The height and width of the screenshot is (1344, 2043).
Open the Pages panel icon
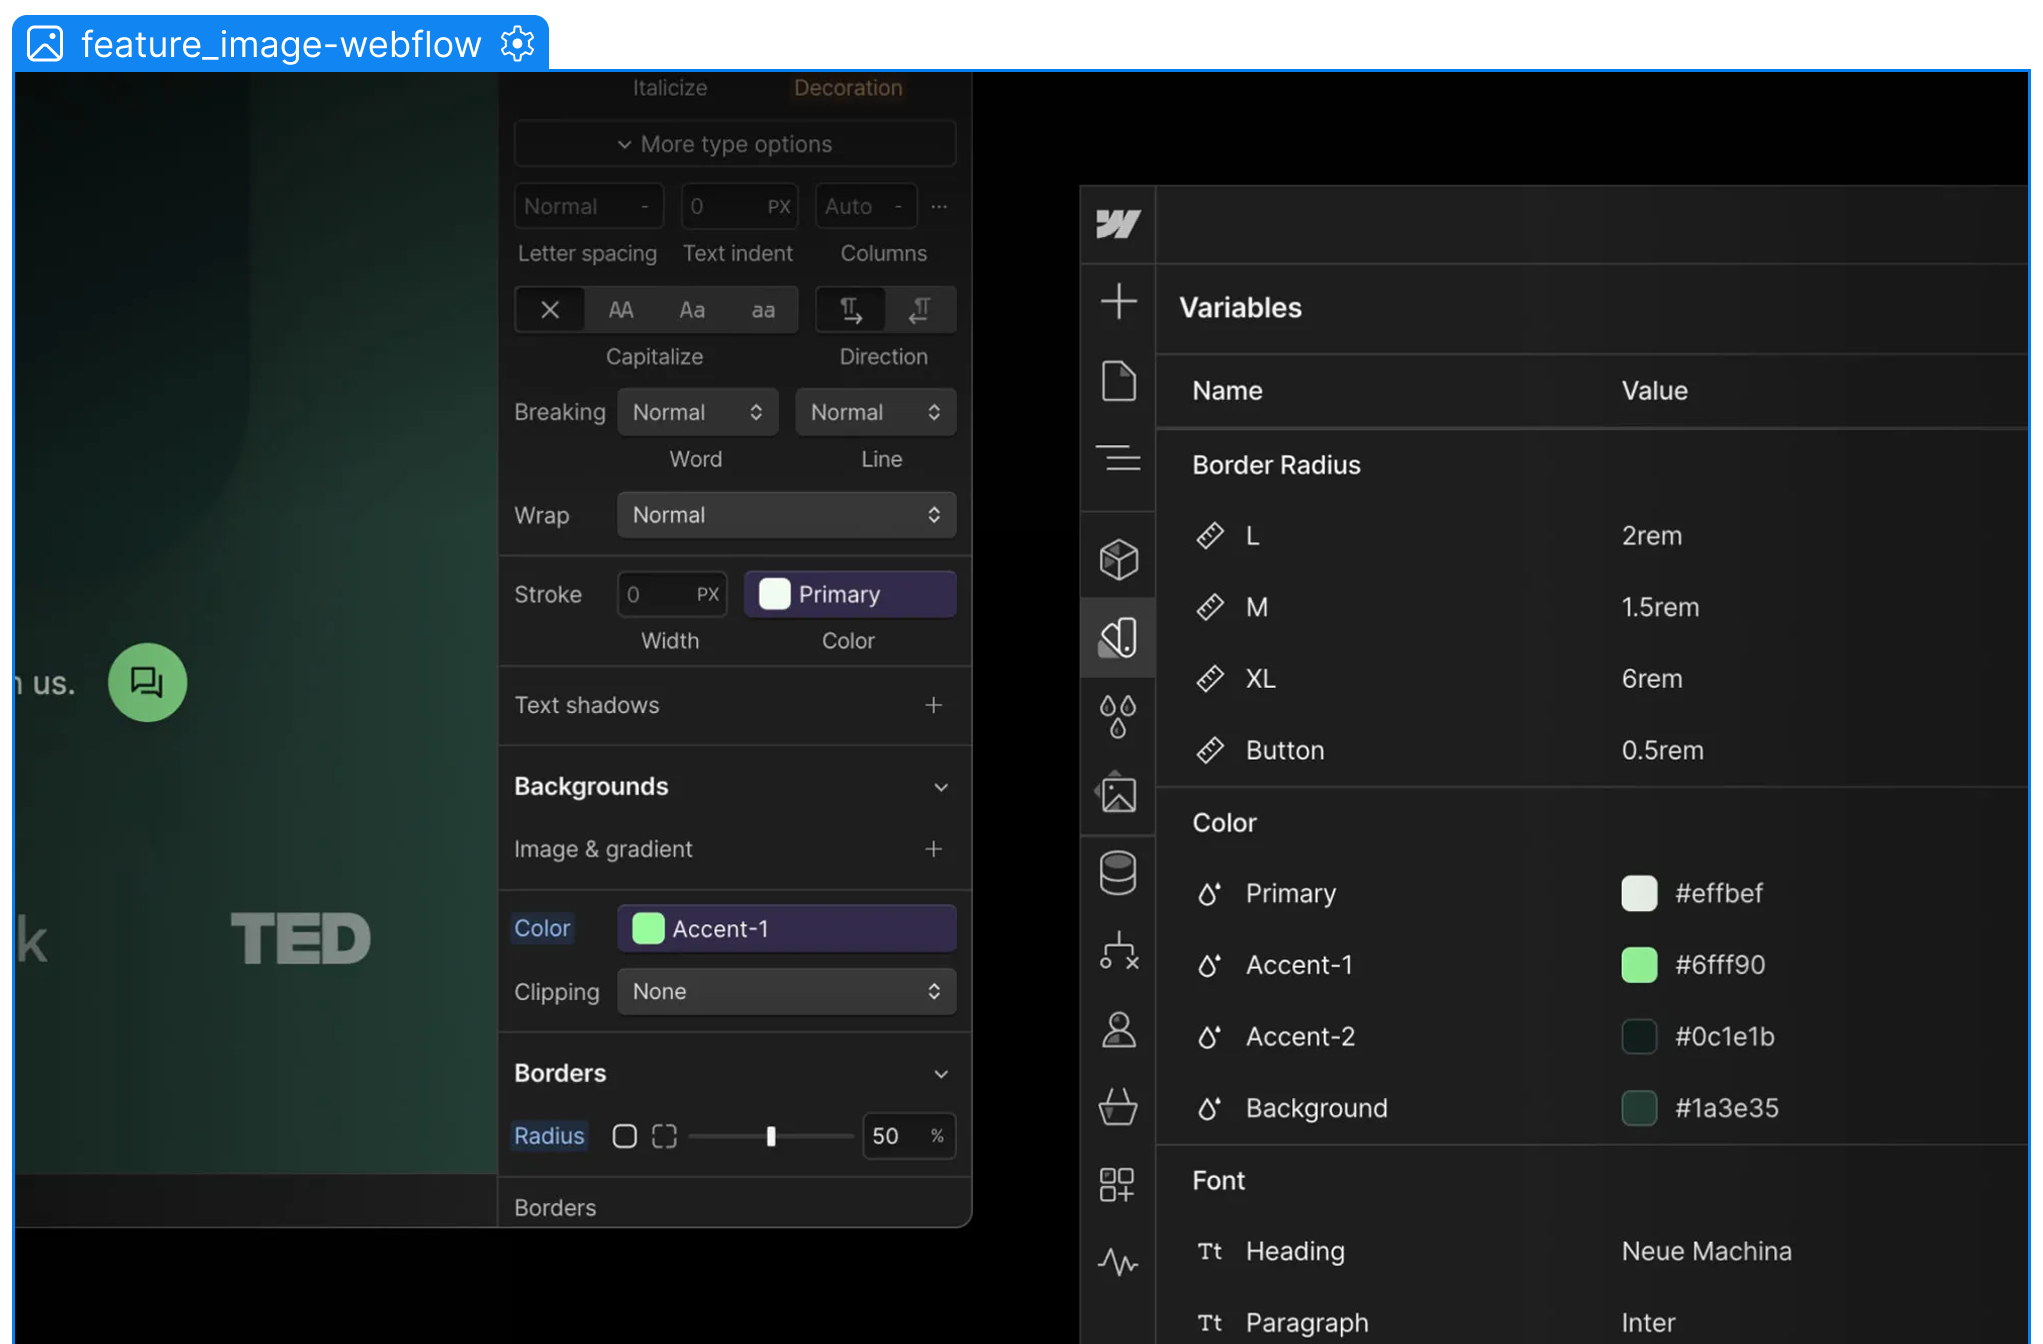(1118, 380)
